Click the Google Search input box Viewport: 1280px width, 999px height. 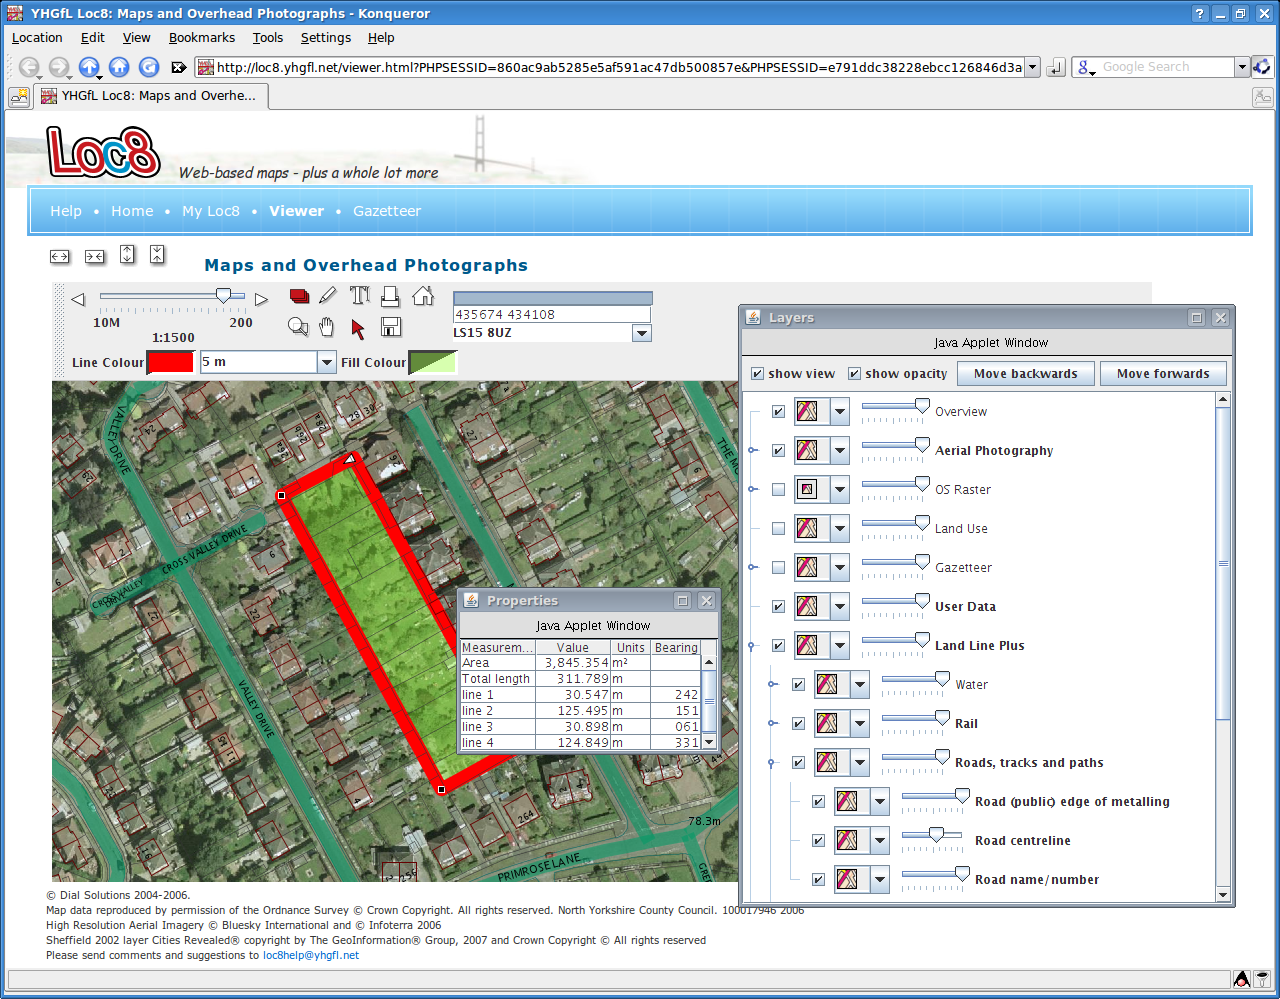[1166, 67]
